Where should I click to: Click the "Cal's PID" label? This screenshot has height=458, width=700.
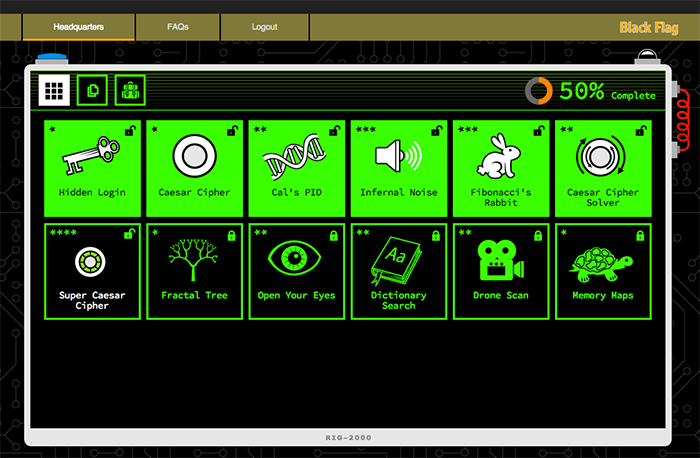coord(296,193)
